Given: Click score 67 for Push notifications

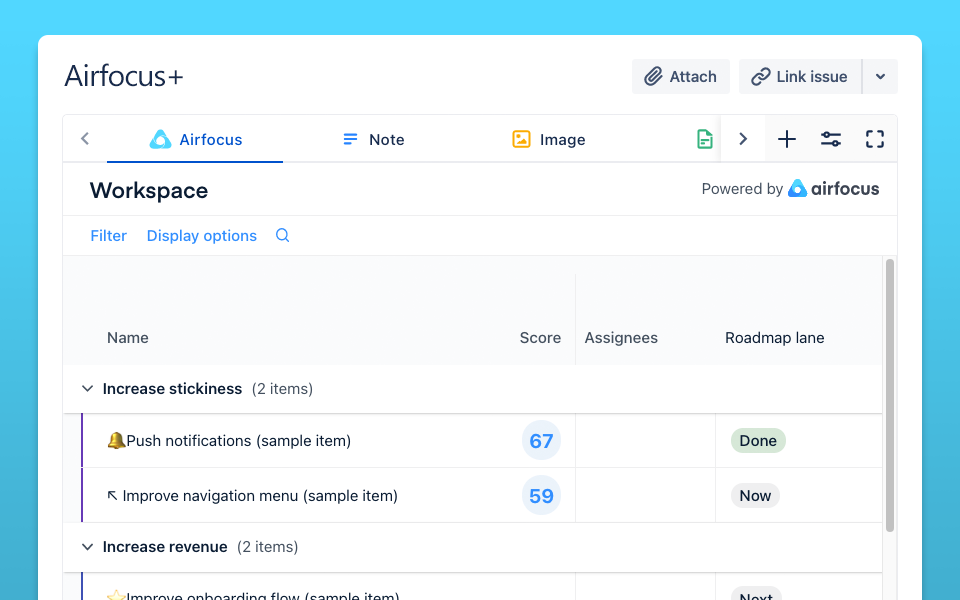Looking at the screenshot, I should [x=541, y=441].
